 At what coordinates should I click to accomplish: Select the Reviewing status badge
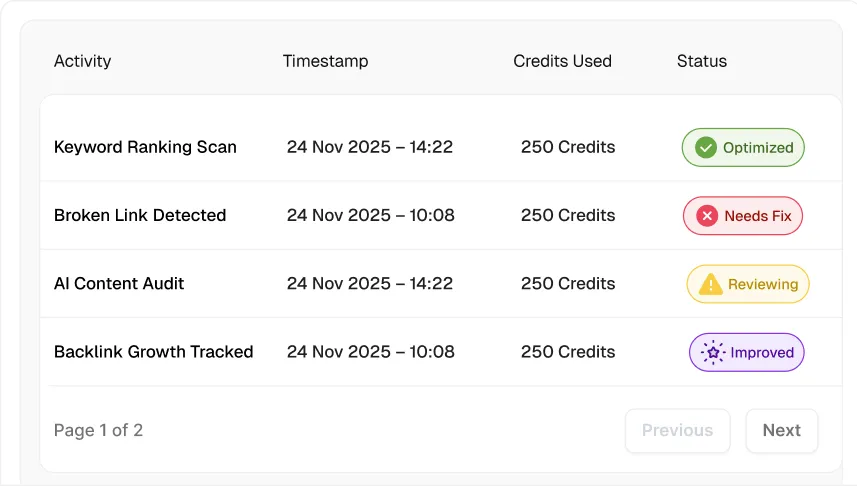click(748, 284)
